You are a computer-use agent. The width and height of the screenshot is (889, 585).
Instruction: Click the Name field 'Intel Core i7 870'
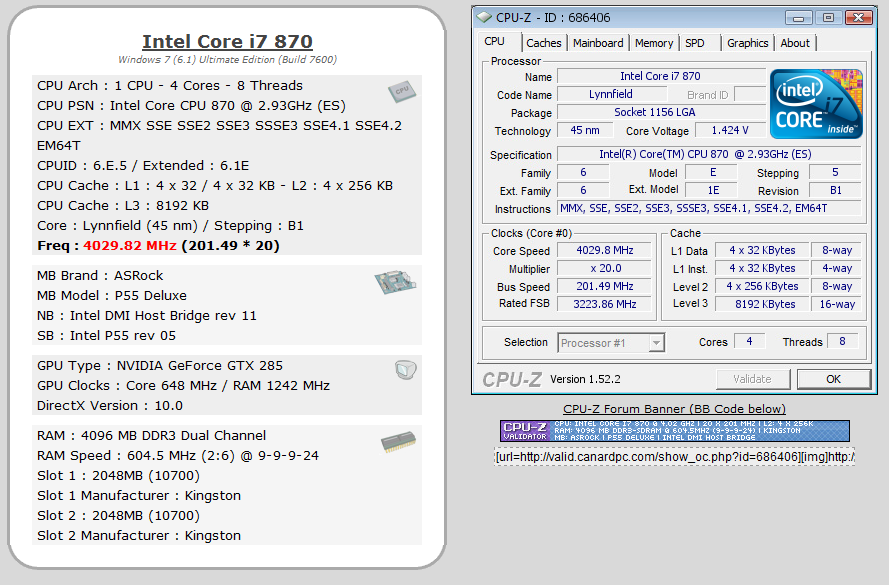pyautogui.click(x=661, y=76)
